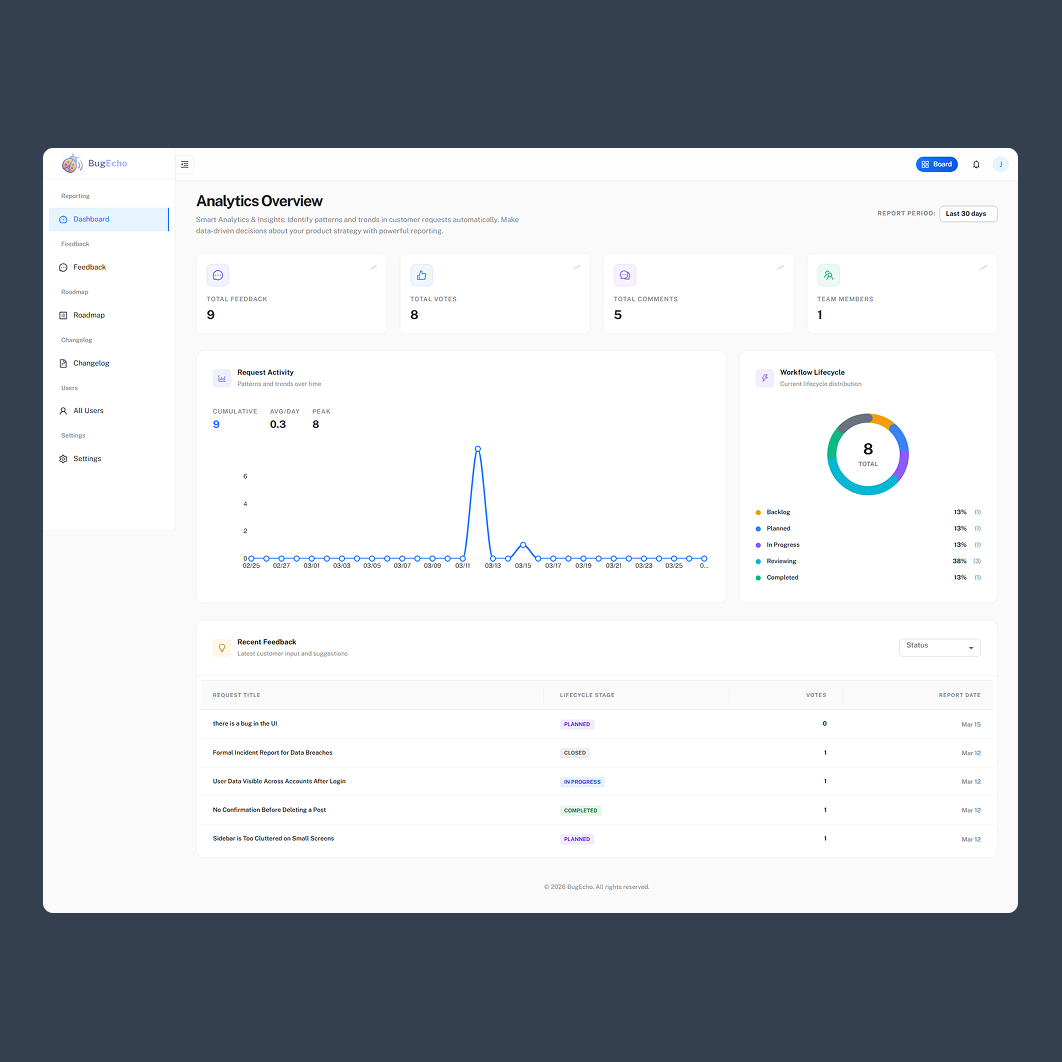Click the blue Board button
The height and width of the screenshot is (1062, 1062).
(x=937, y=164)
